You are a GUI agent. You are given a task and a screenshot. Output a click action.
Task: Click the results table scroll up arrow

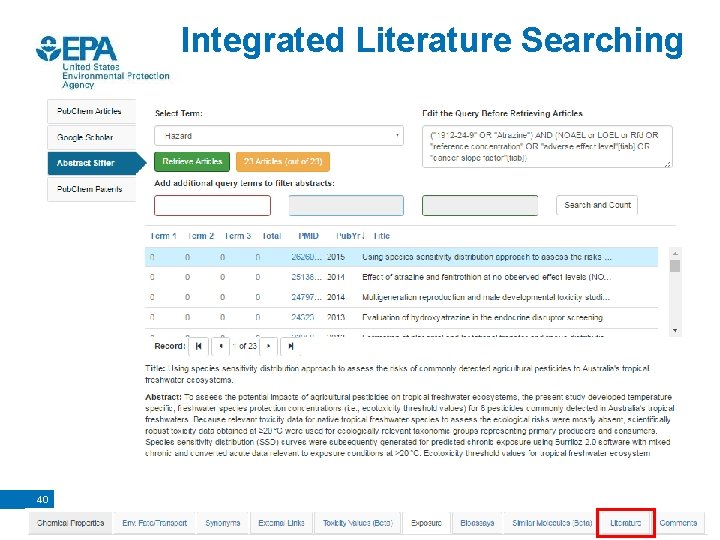point(675,253)
